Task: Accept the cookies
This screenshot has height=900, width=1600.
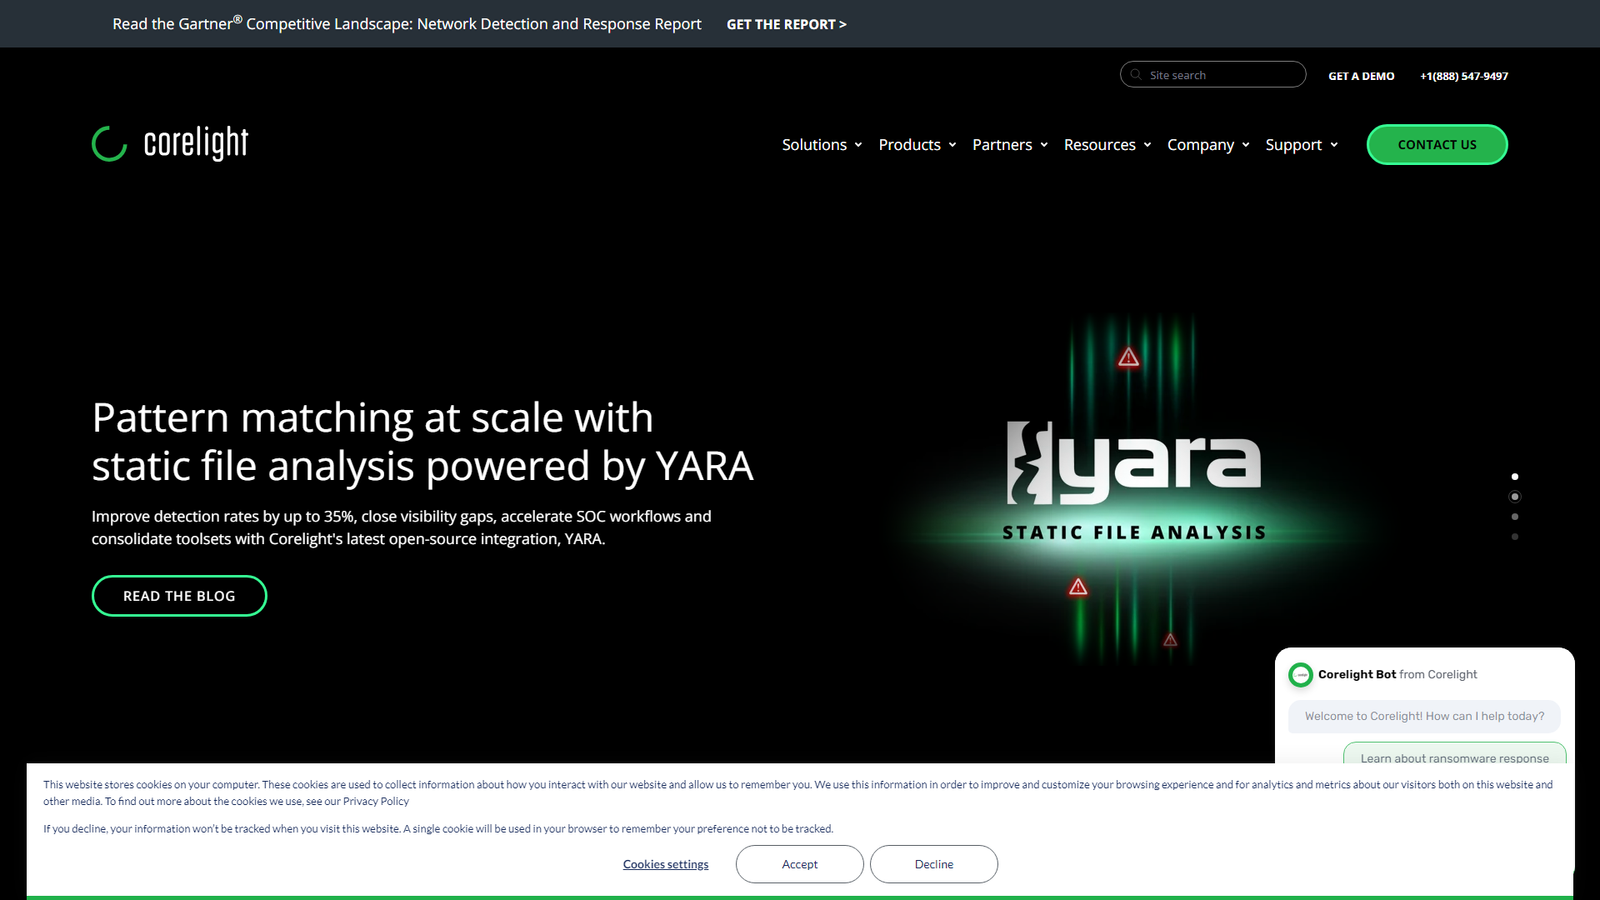Action: tap(800, 864)
